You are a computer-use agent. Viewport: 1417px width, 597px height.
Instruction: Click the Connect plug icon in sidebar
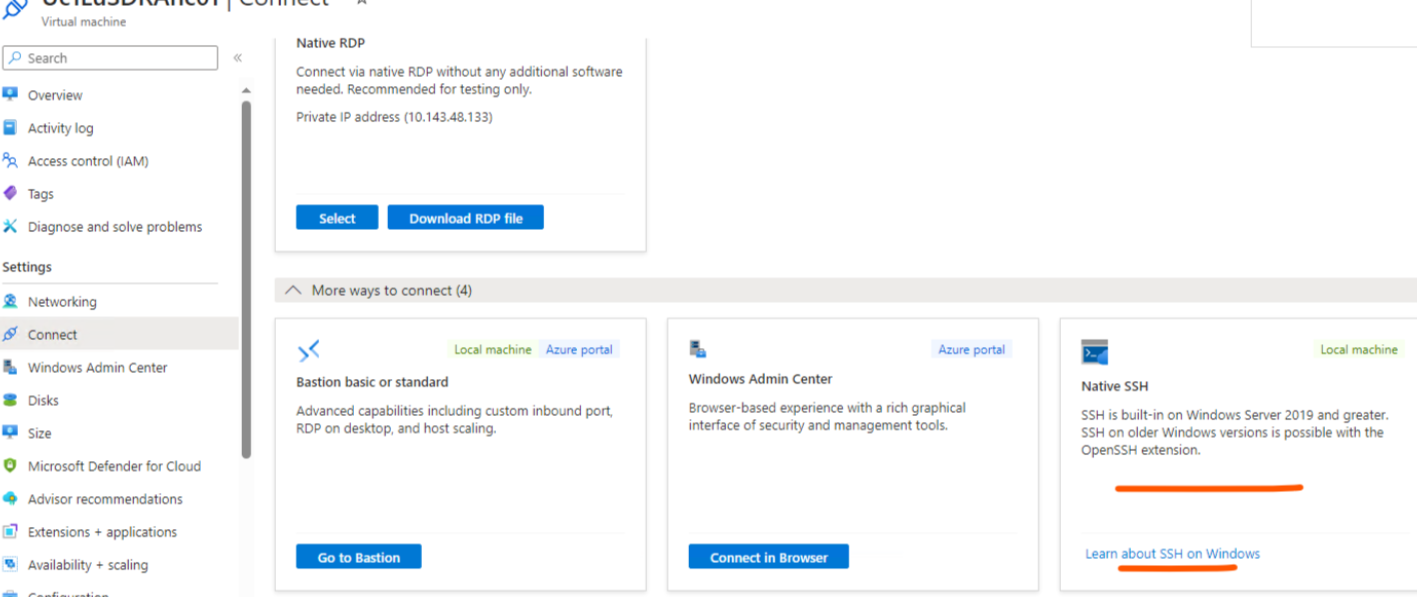click(x=10, y=334)
